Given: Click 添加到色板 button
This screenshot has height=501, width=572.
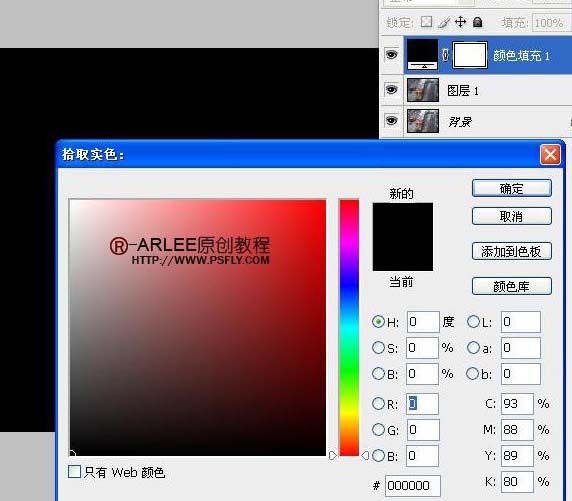Looking at the screenshot, I should 511,251.
